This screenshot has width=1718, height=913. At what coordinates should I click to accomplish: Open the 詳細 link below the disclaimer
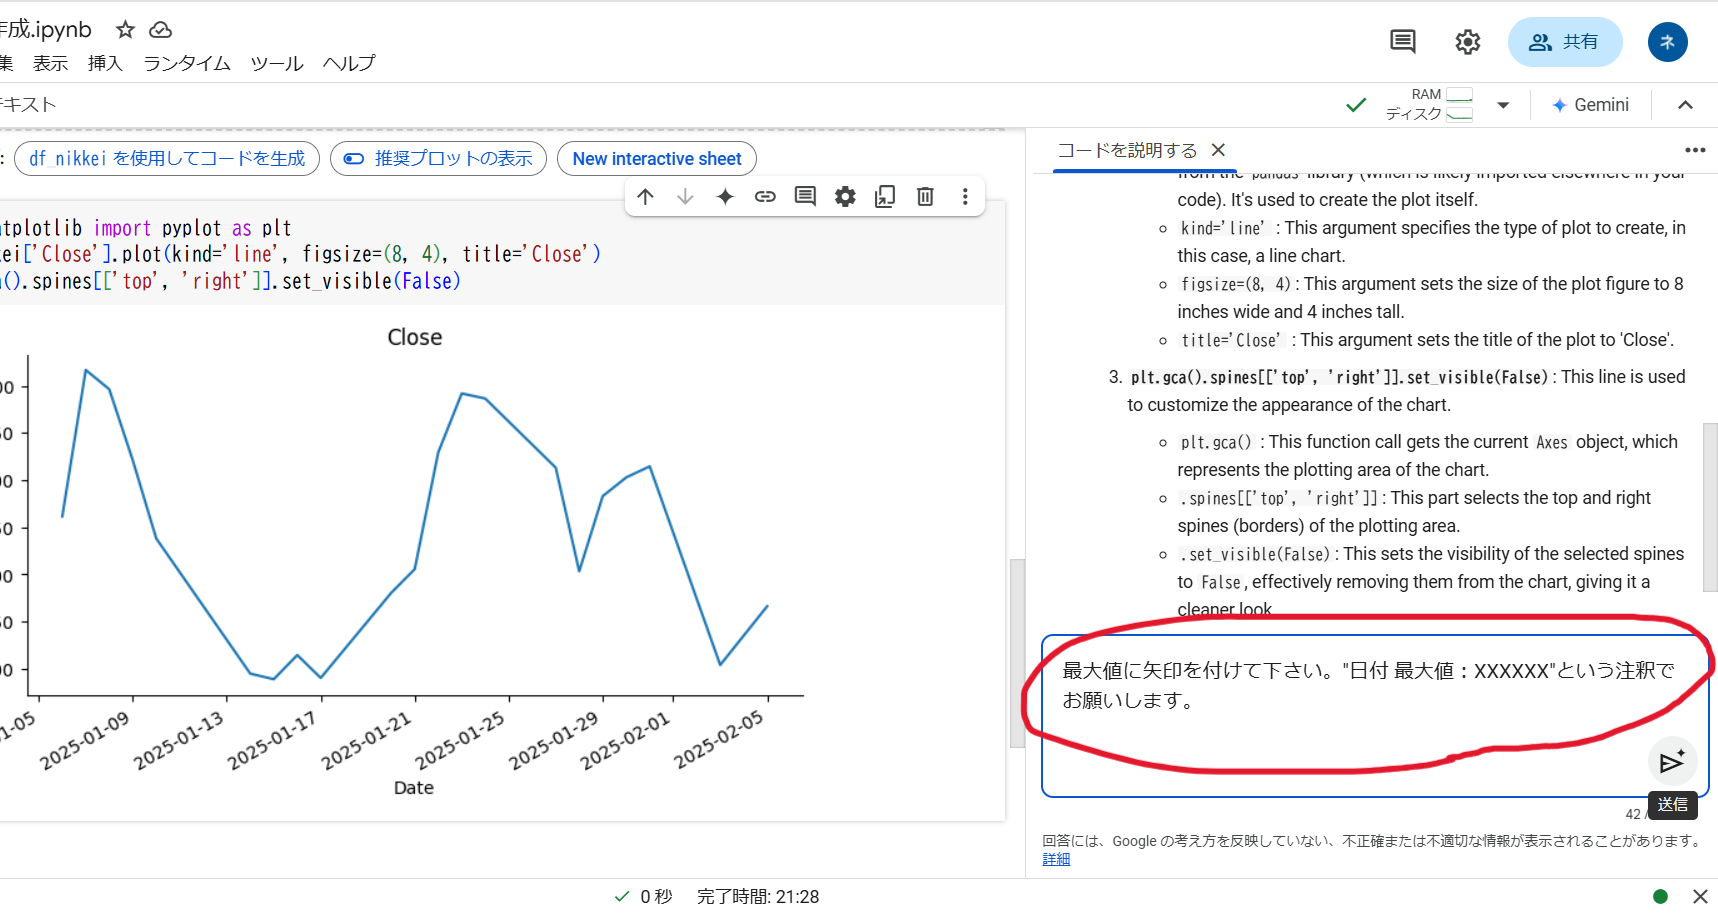click(x=1055, y=858)
